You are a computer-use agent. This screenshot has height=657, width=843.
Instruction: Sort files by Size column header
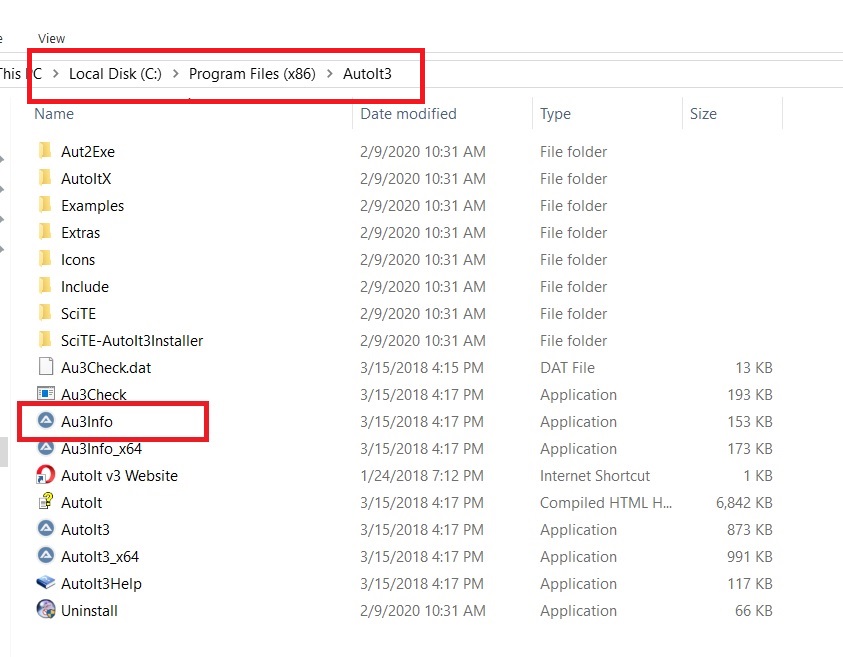pos(703,114)
